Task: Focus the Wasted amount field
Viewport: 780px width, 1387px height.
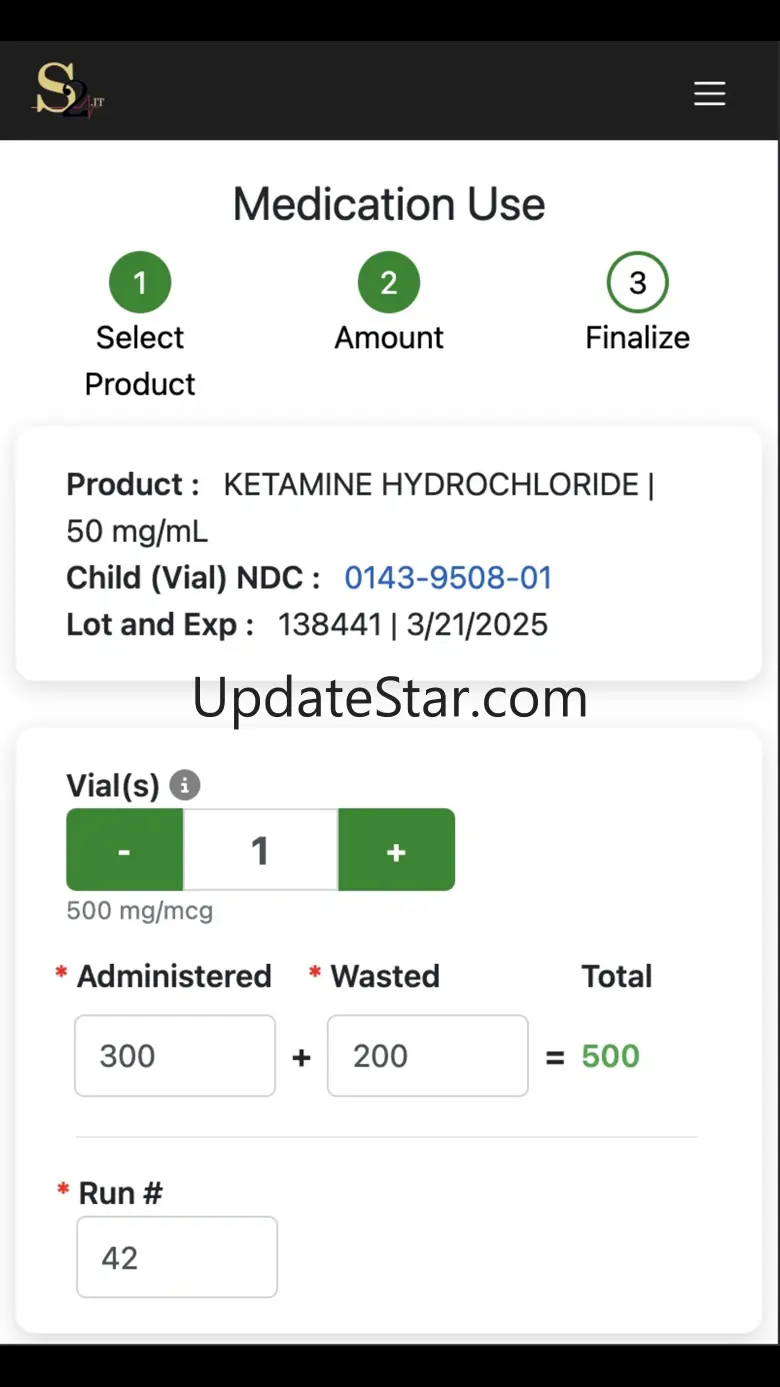Action: coord(428,1056)
